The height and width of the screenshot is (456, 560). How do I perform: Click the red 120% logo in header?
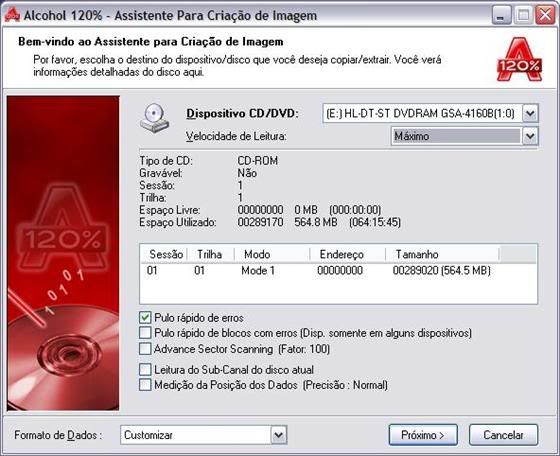click(519, 60)
